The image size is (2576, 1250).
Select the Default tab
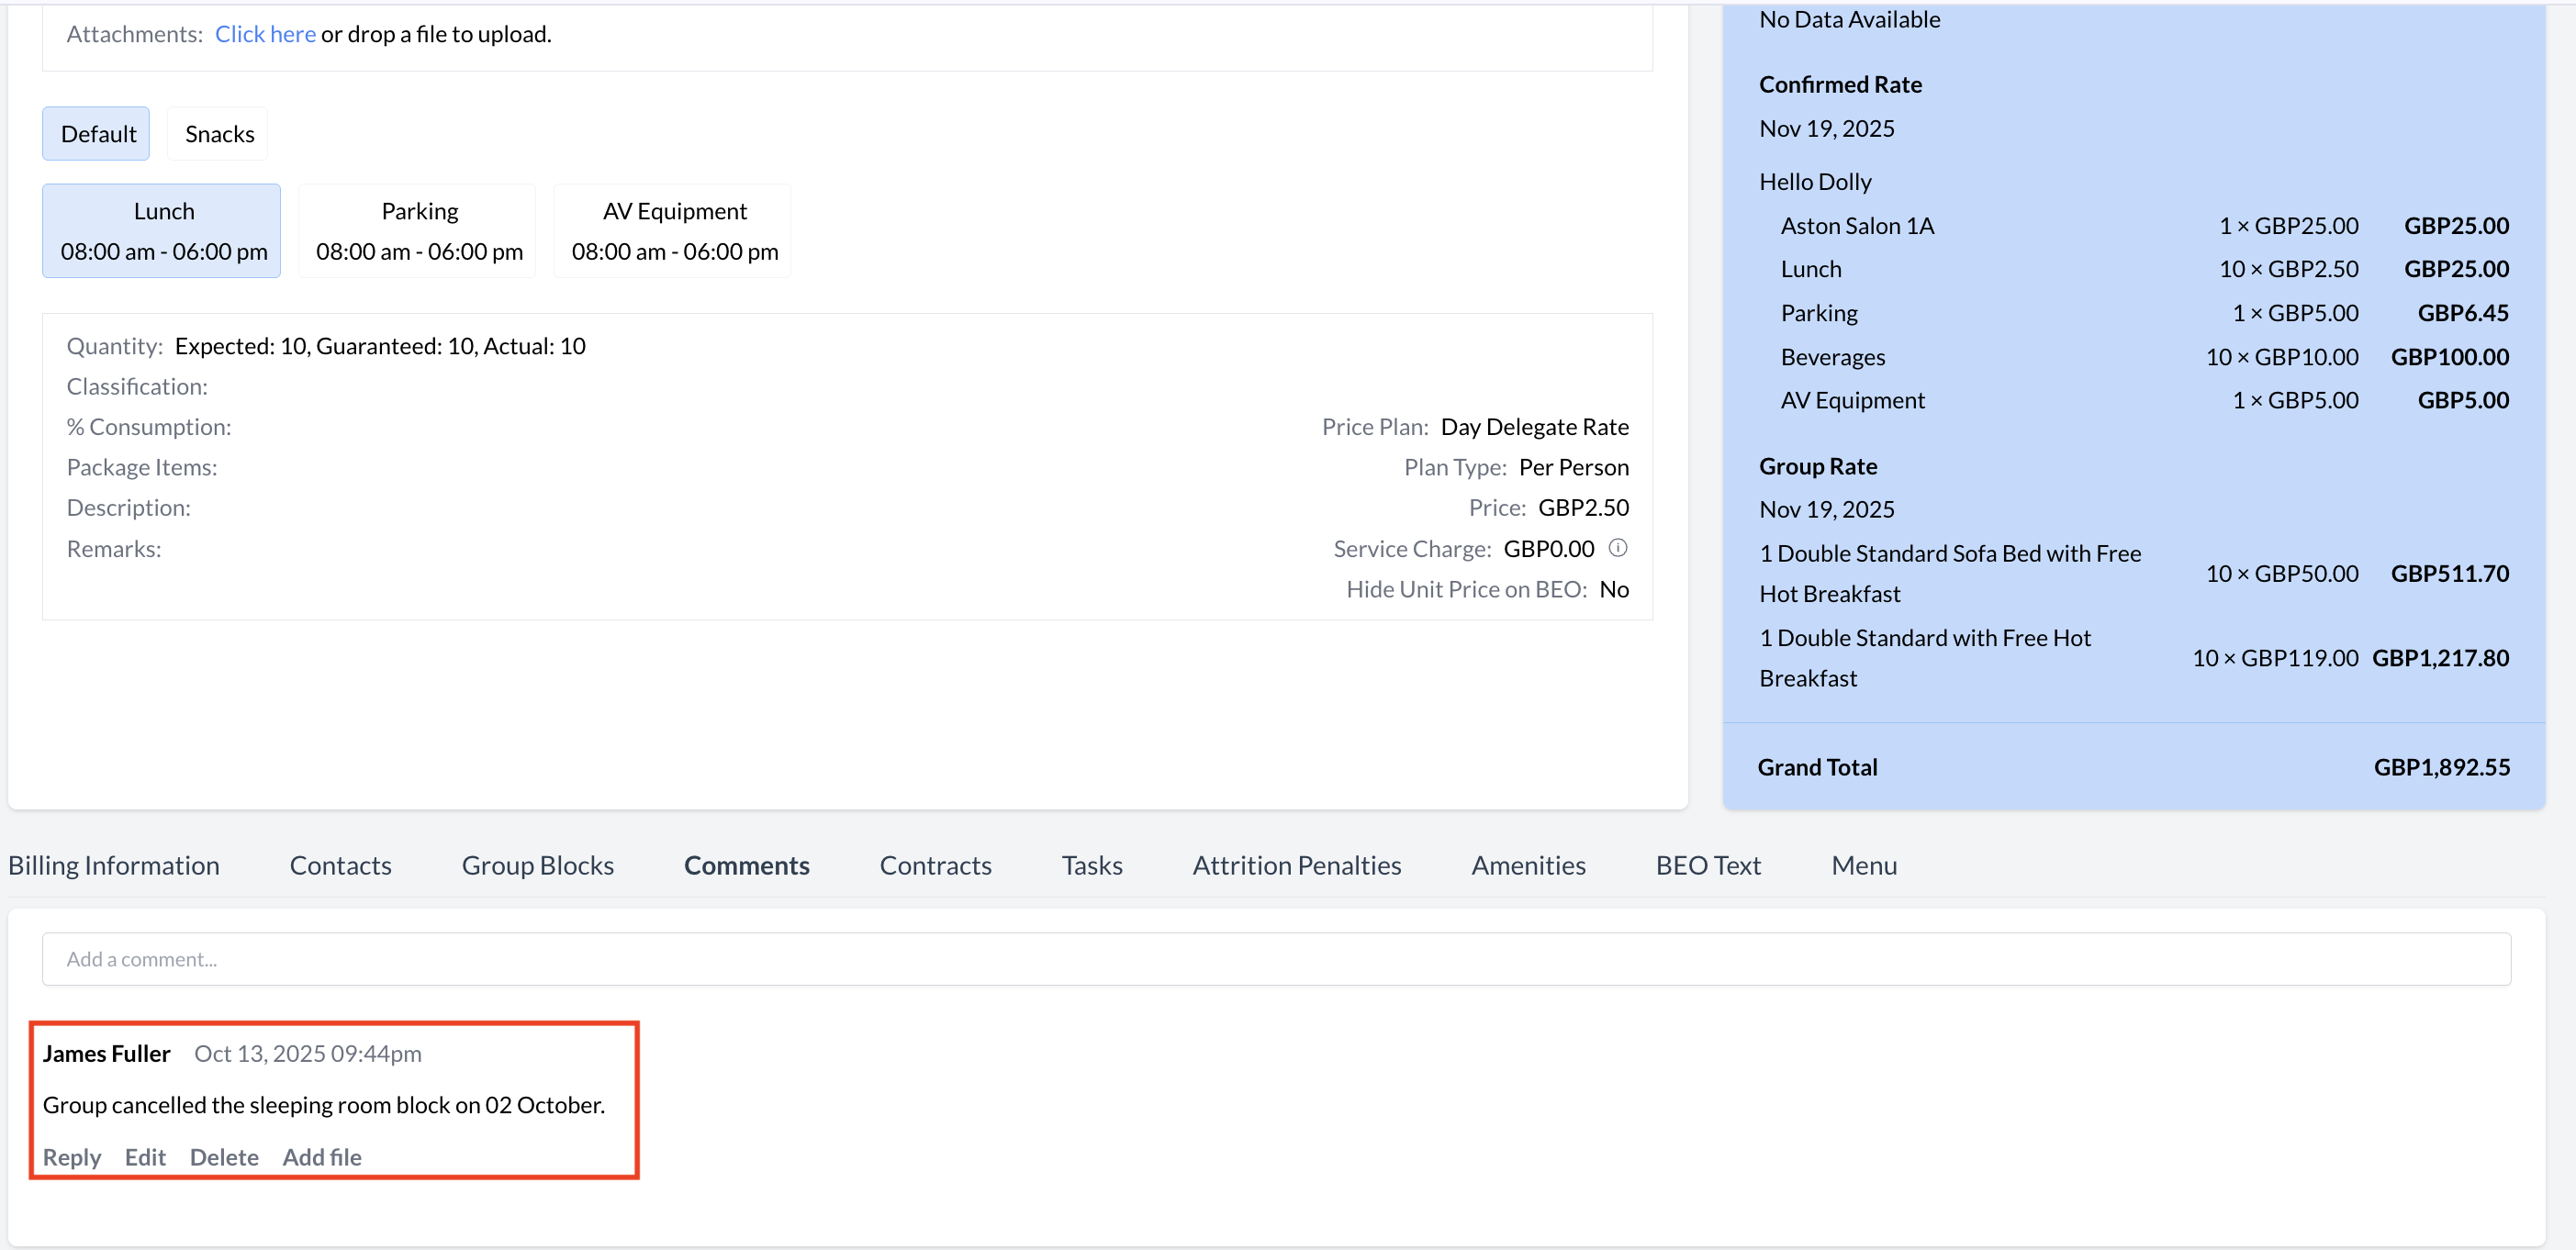coord(97,134)
